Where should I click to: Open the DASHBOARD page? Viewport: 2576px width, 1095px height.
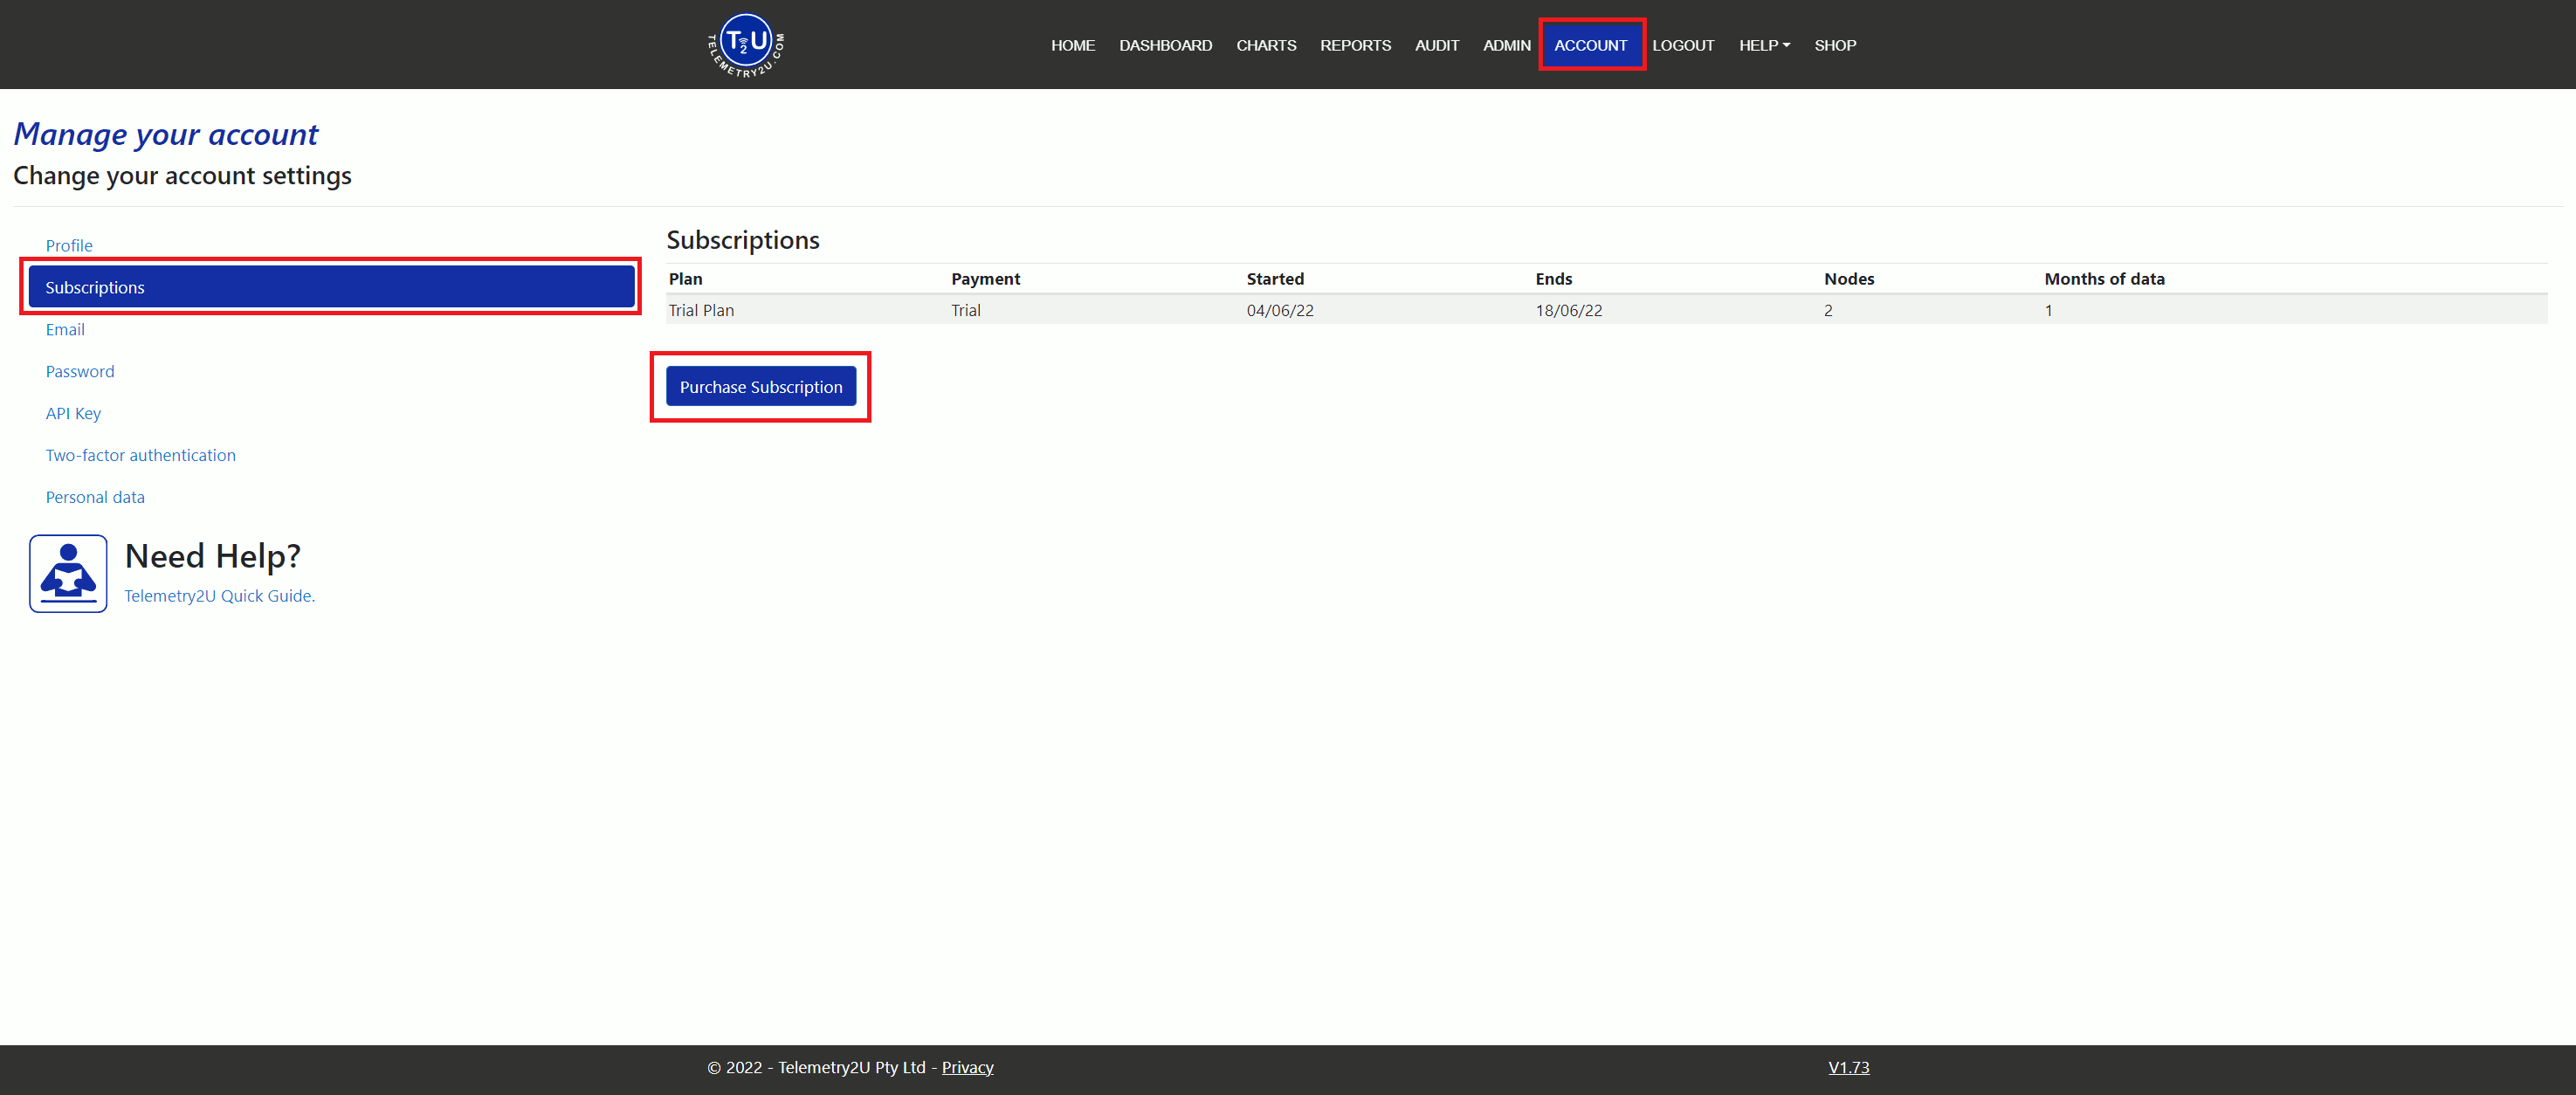click(1165, 45)
